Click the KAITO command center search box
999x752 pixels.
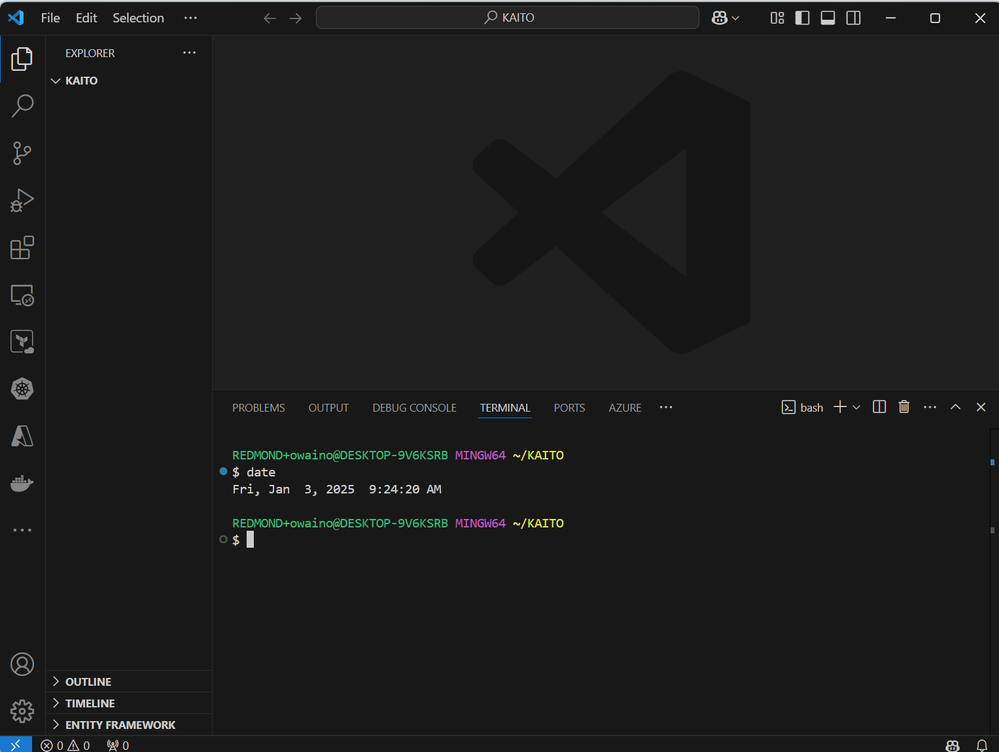point(507,18)
